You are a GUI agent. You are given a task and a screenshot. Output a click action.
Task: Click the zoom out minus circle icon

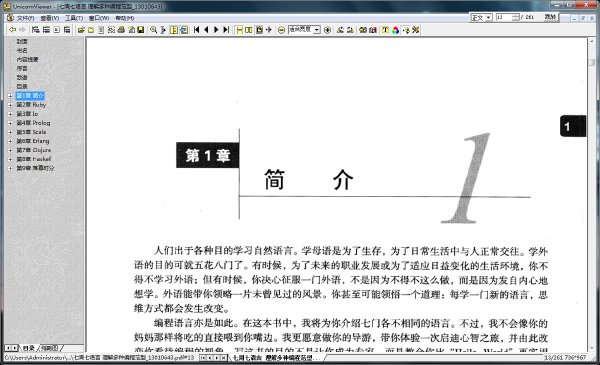(281, 30)
